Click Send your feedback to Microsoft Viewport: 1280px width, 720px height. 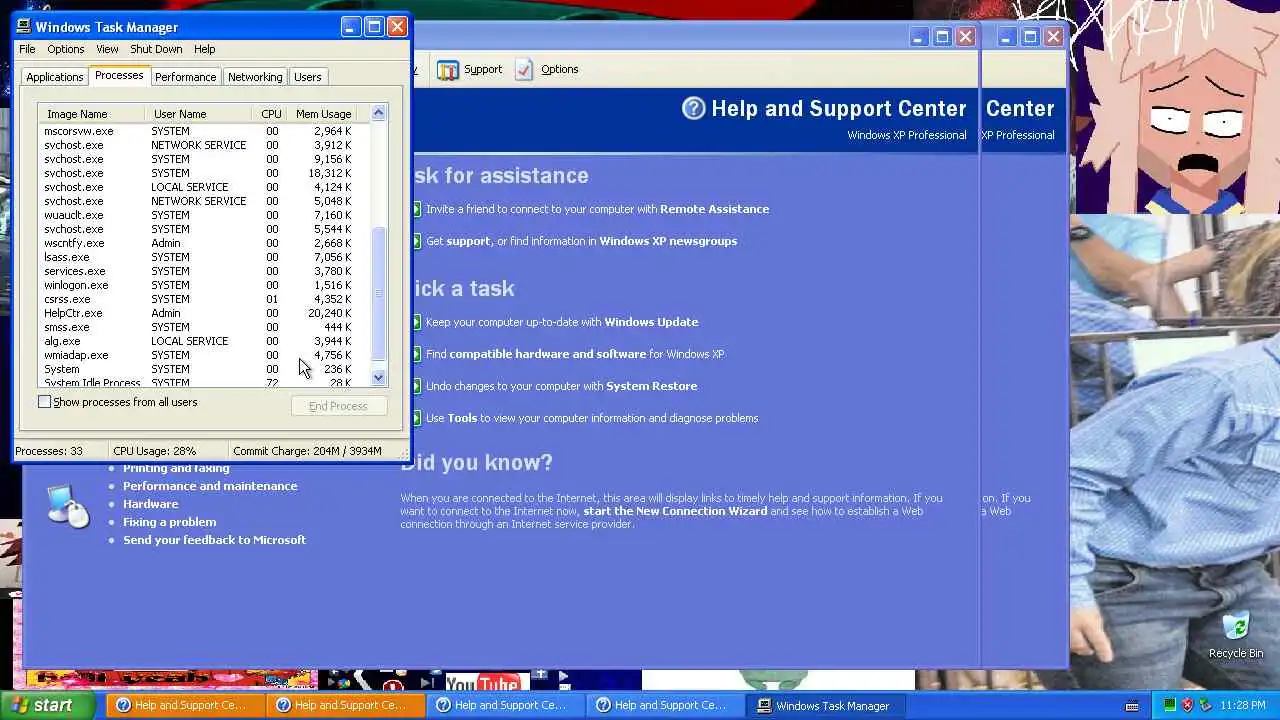coord(214,540)
